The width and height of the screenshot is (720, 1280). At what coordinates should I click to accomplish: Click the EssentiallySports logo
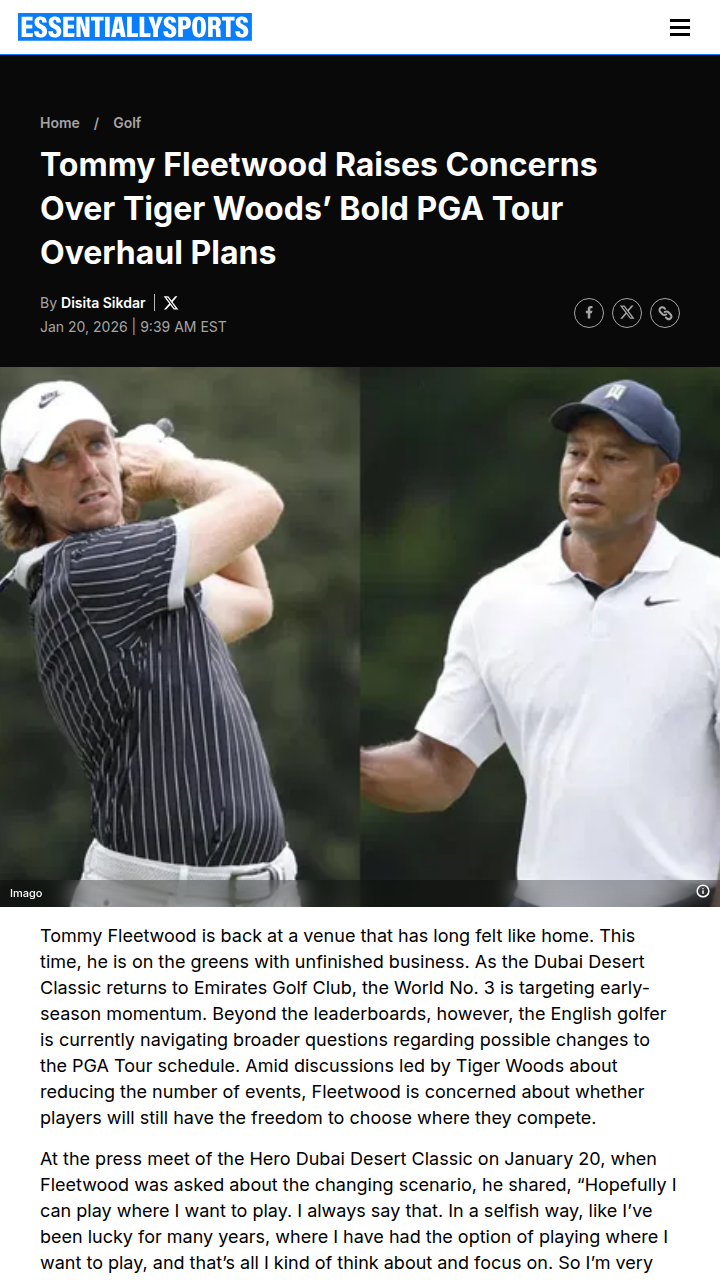(x=135, y=27)
